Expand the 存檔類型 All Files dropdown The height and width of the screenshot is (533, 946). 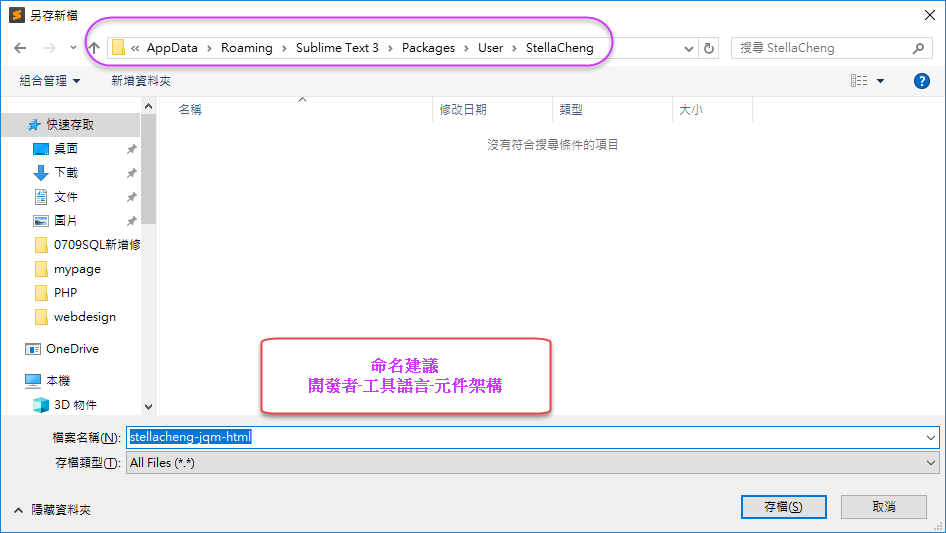coord(931,463)
